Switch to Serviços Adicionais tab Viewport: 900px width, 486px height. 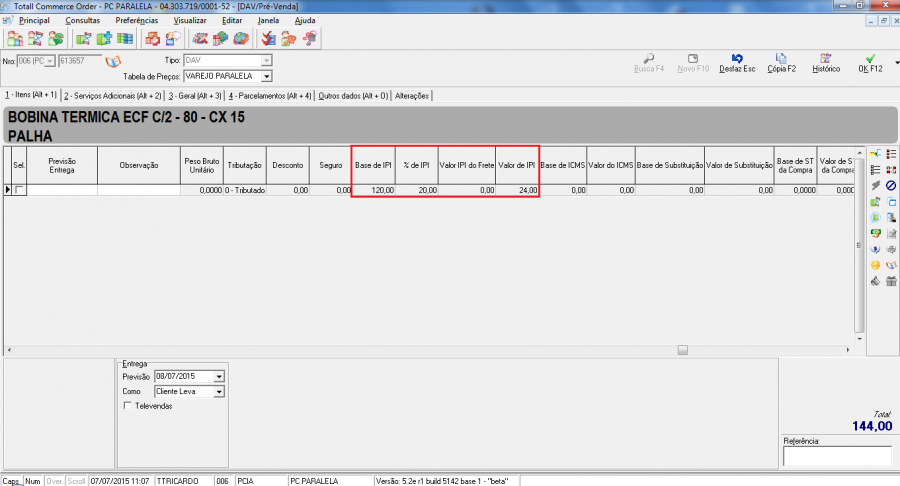coord(112,96)
